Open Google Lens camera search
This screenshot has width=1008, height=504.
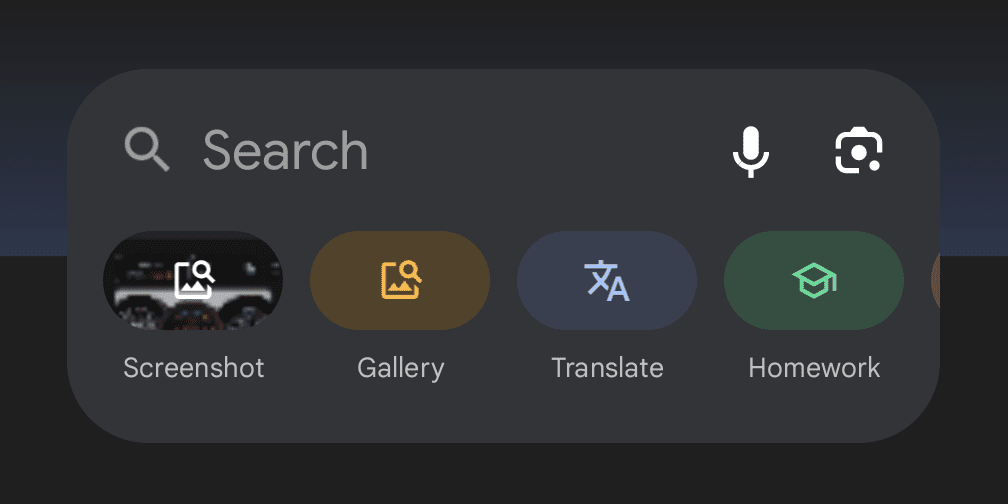click(859, 152)
